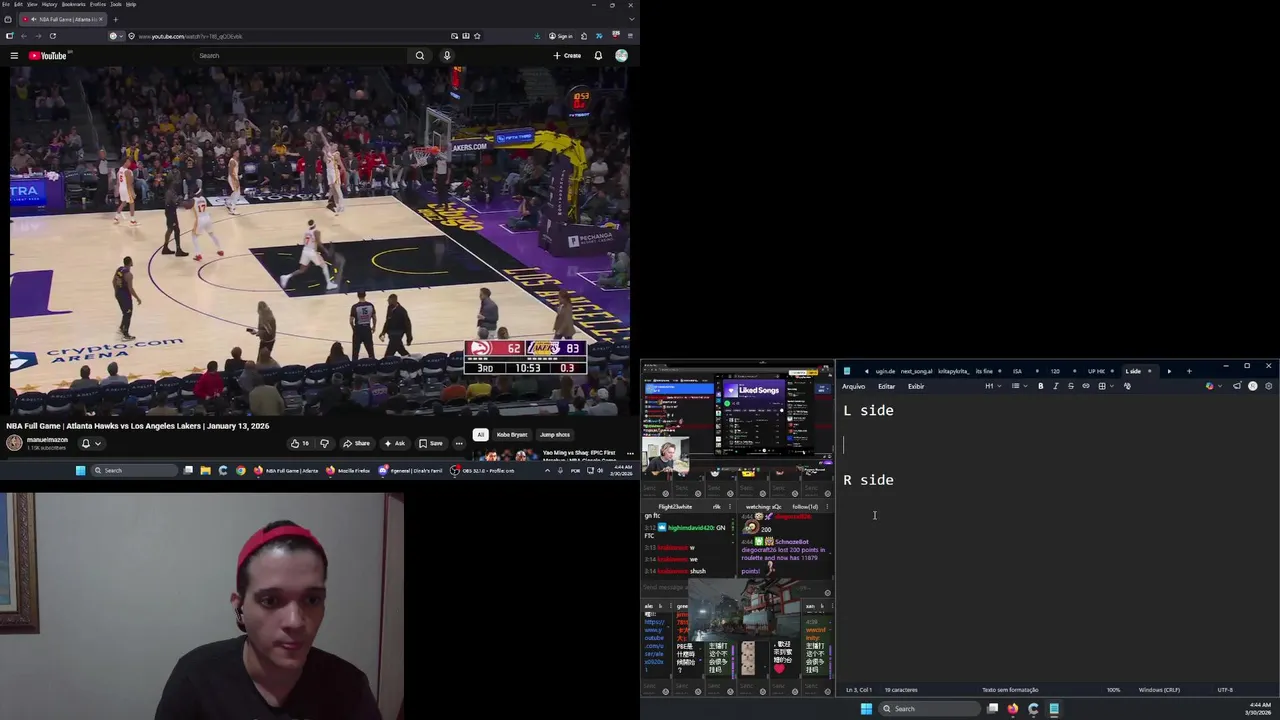Close the NBA Full Game tab
The height and width of the screenshot is (720, 1280).
pos(100,19)
